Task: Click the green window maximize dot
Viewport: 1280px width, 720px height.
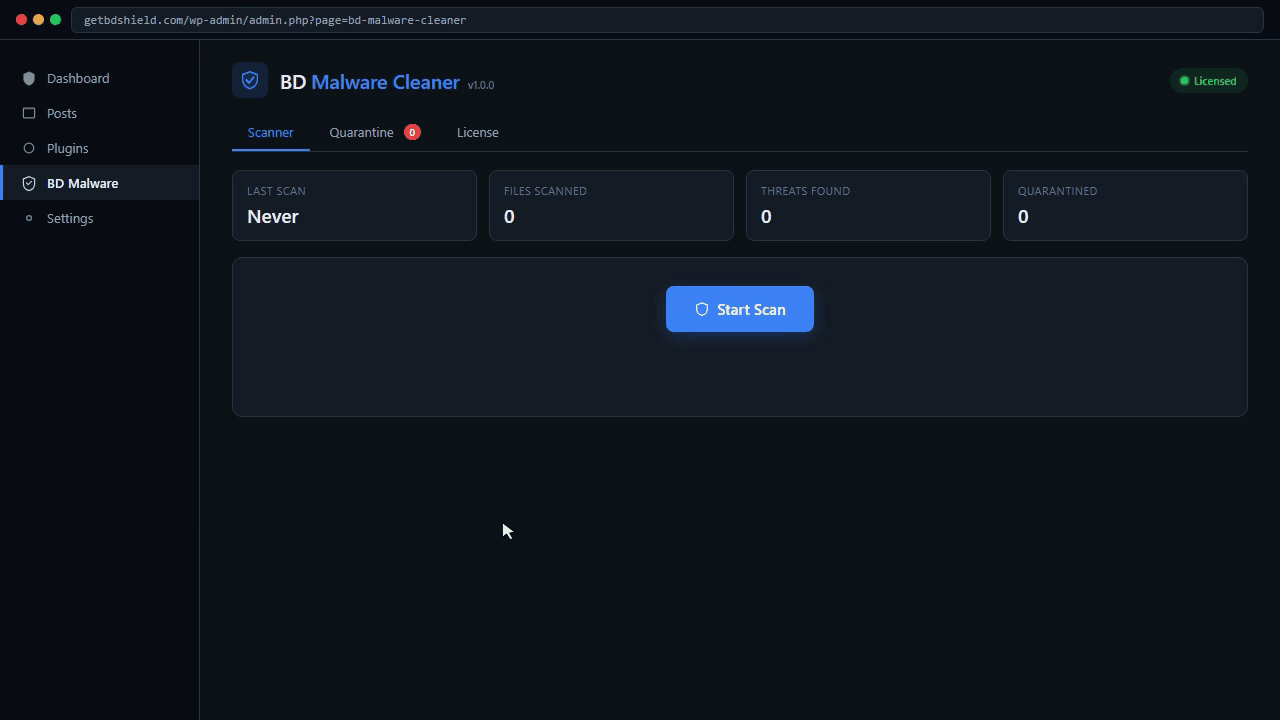Action: coord(55,20)
